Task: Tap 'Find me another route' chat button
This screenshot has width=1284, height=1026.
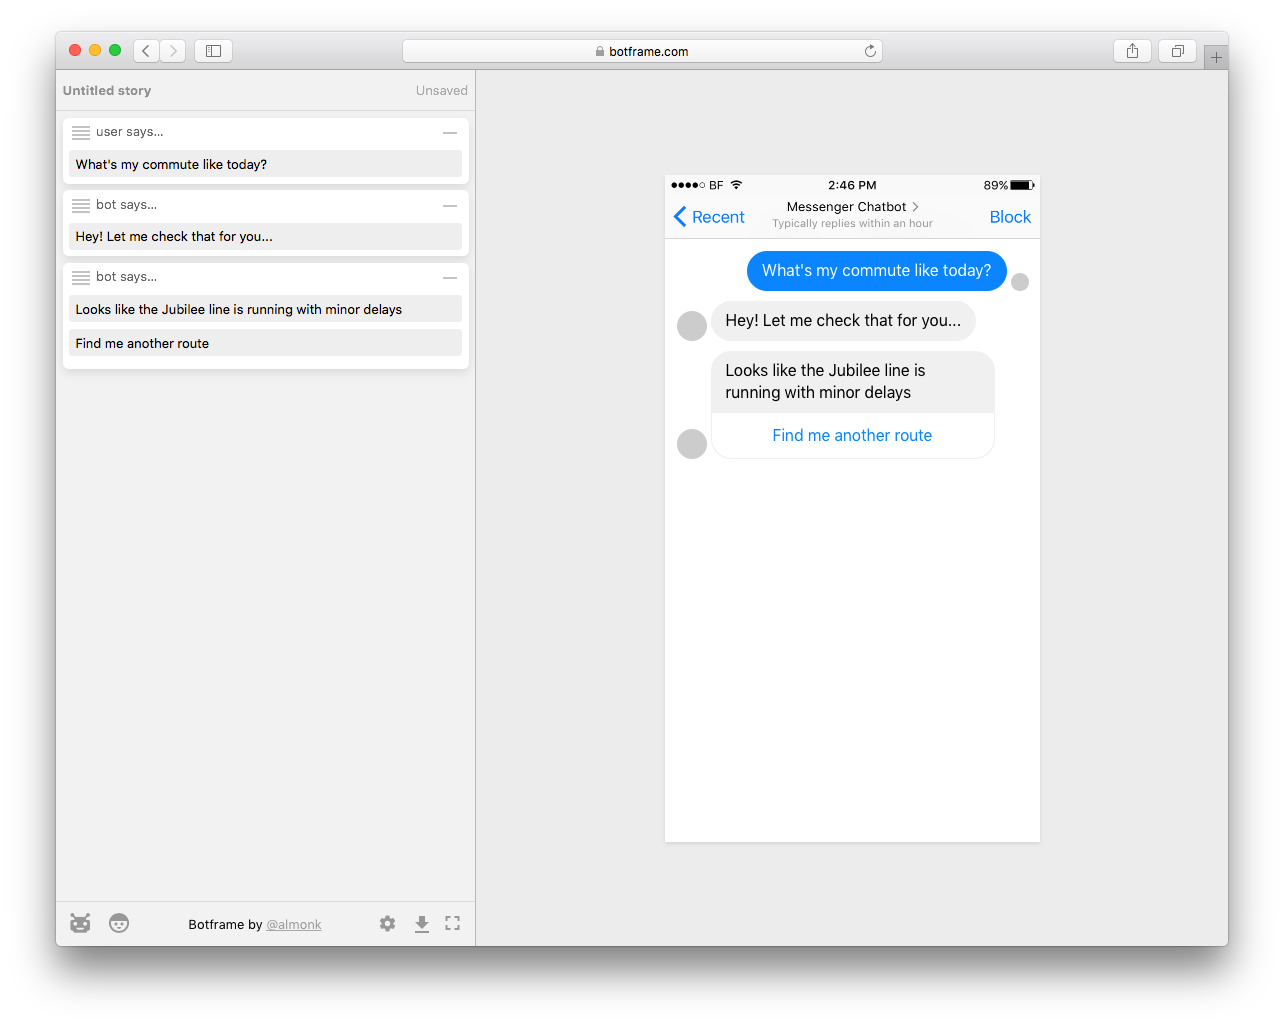Action: [852, 435]
